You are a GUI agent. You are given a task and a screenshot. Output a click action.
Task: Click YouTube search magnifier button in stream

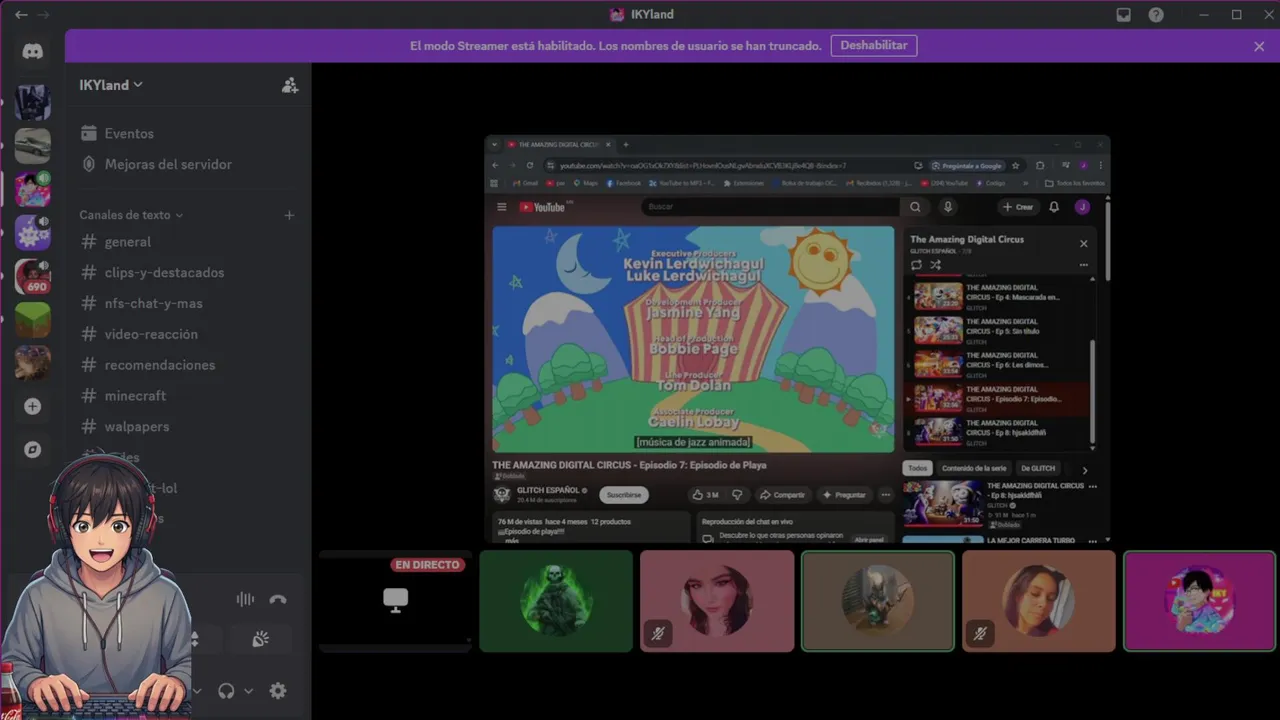(x=915, y=207)
